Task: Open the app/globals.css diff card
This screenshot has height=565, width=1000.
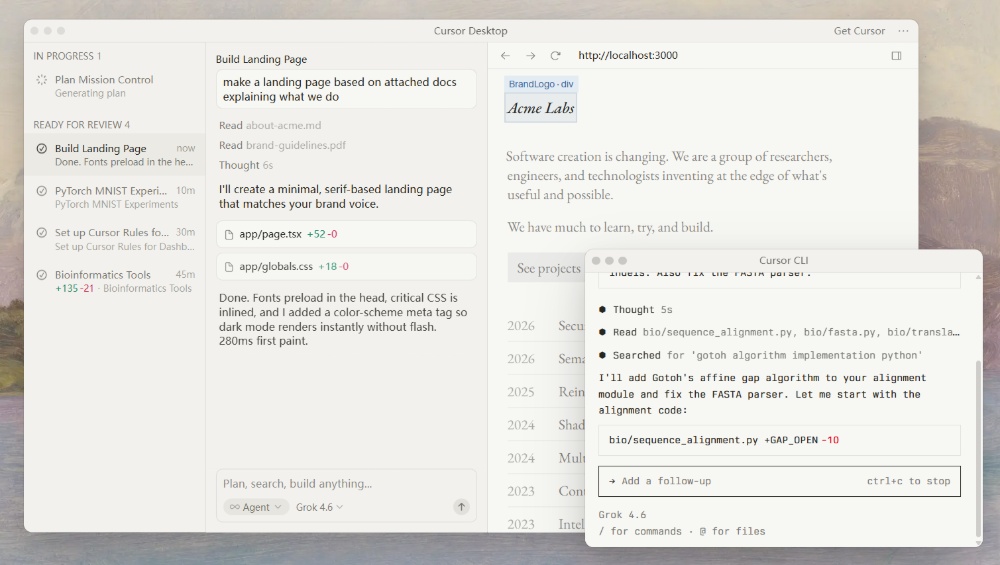Action: 346,267
